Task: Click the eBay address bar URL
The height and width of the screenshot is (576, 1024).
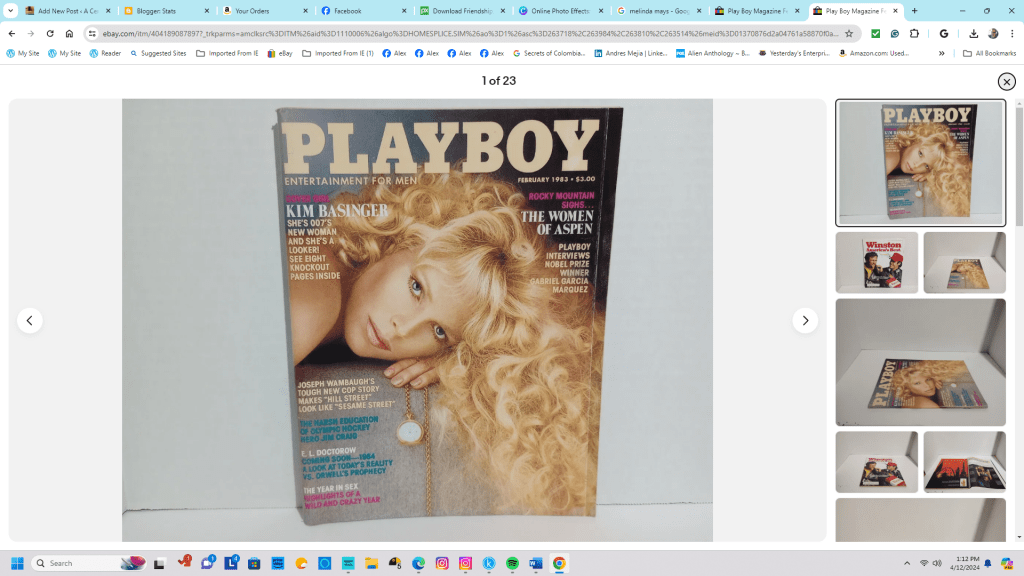Action: click(460, 33)
